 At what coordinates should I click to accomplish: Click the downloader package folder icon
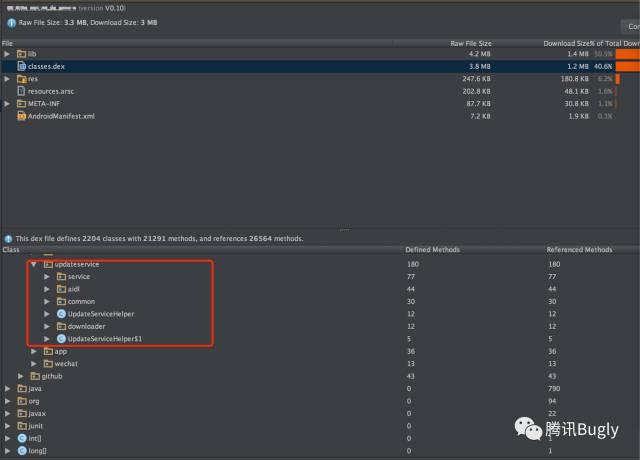tap(61, 327)
